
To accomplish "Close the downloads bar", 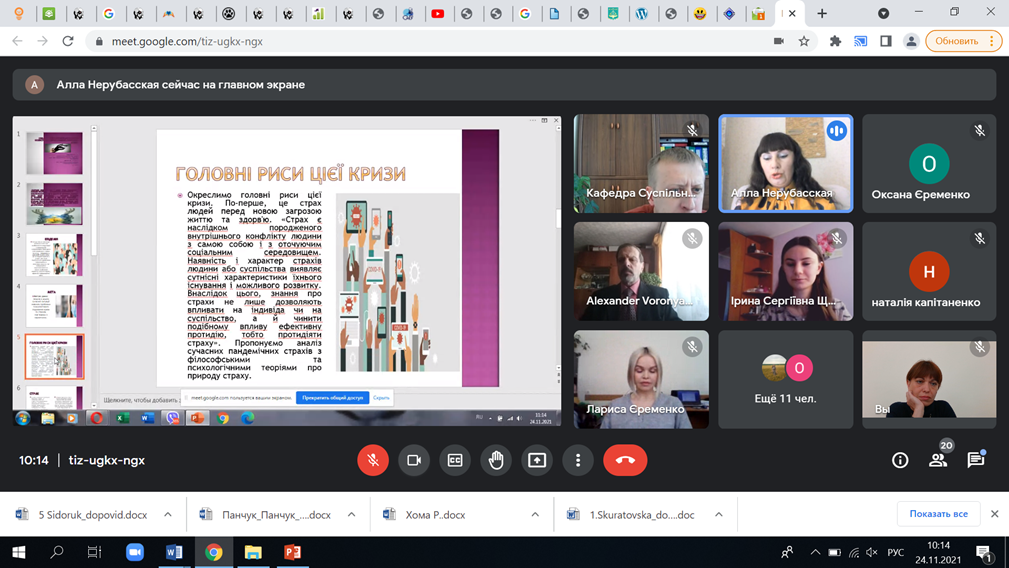I will tap(994, 514).
